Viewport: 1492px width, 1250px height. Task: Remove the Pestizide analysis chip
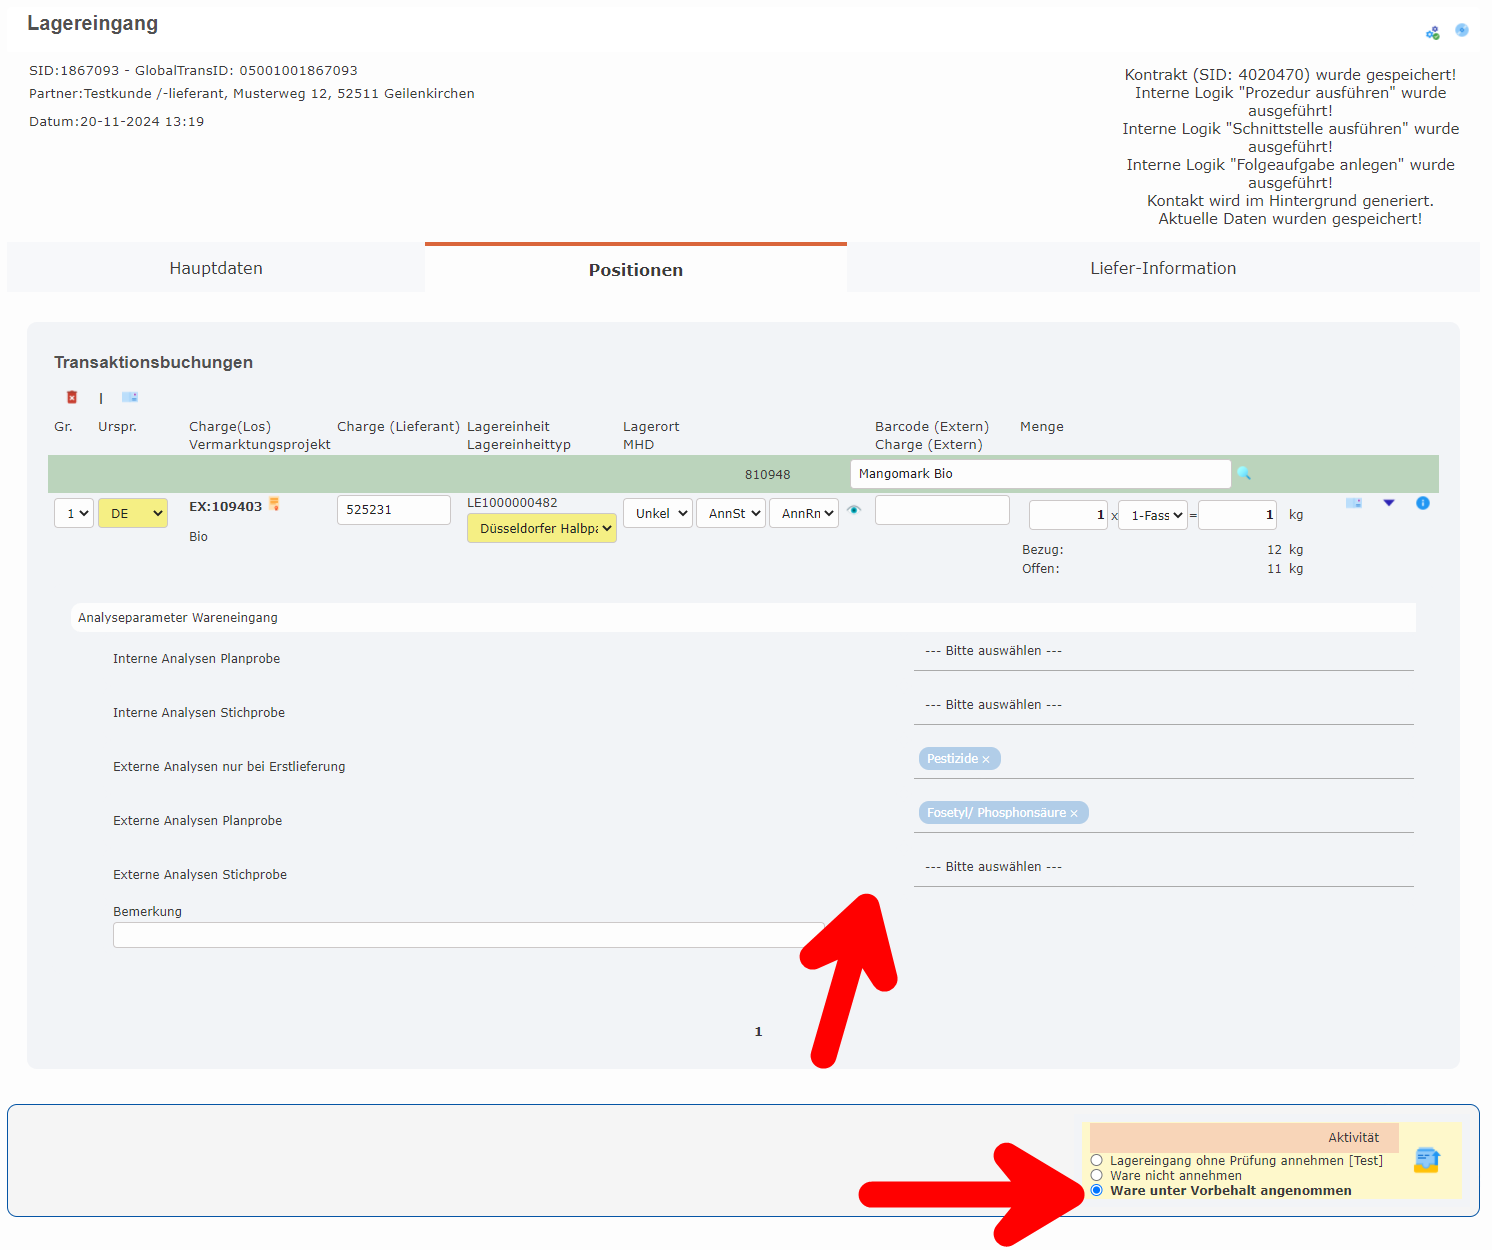(986, 759)
